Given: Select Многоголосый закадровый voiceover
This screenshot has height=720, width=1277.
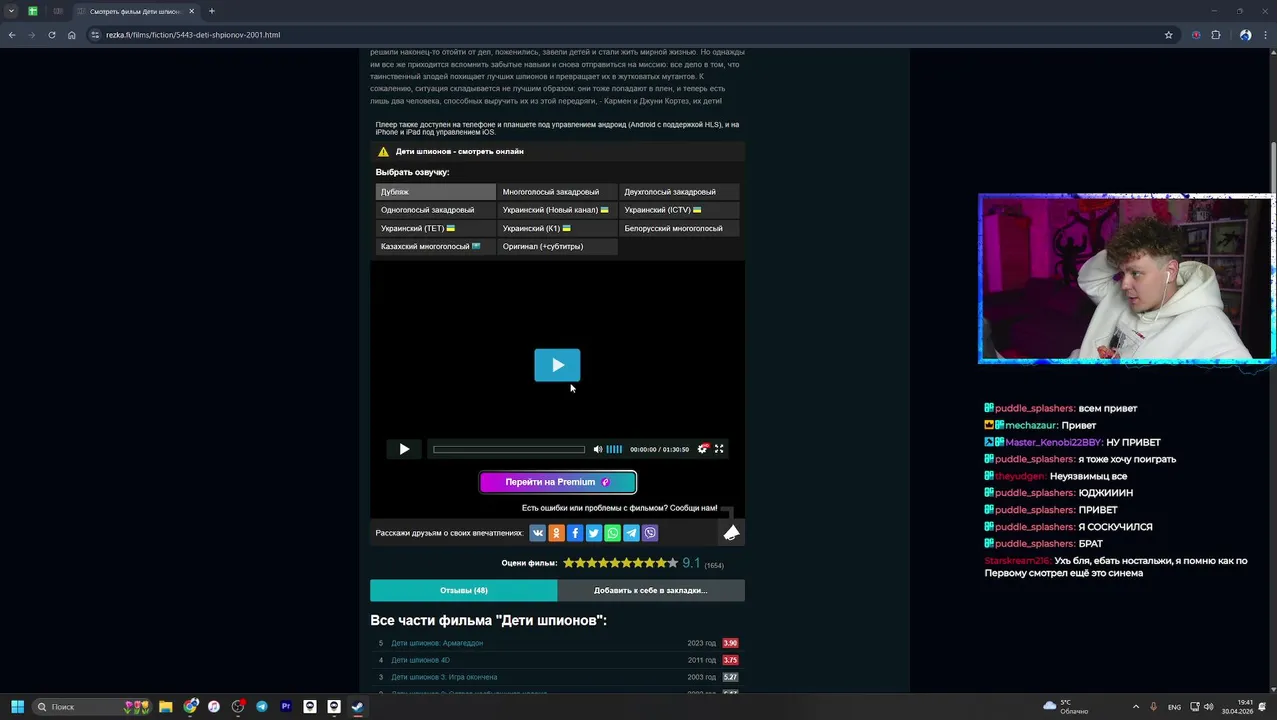Looking at the screenshot, I should [557, 192].
